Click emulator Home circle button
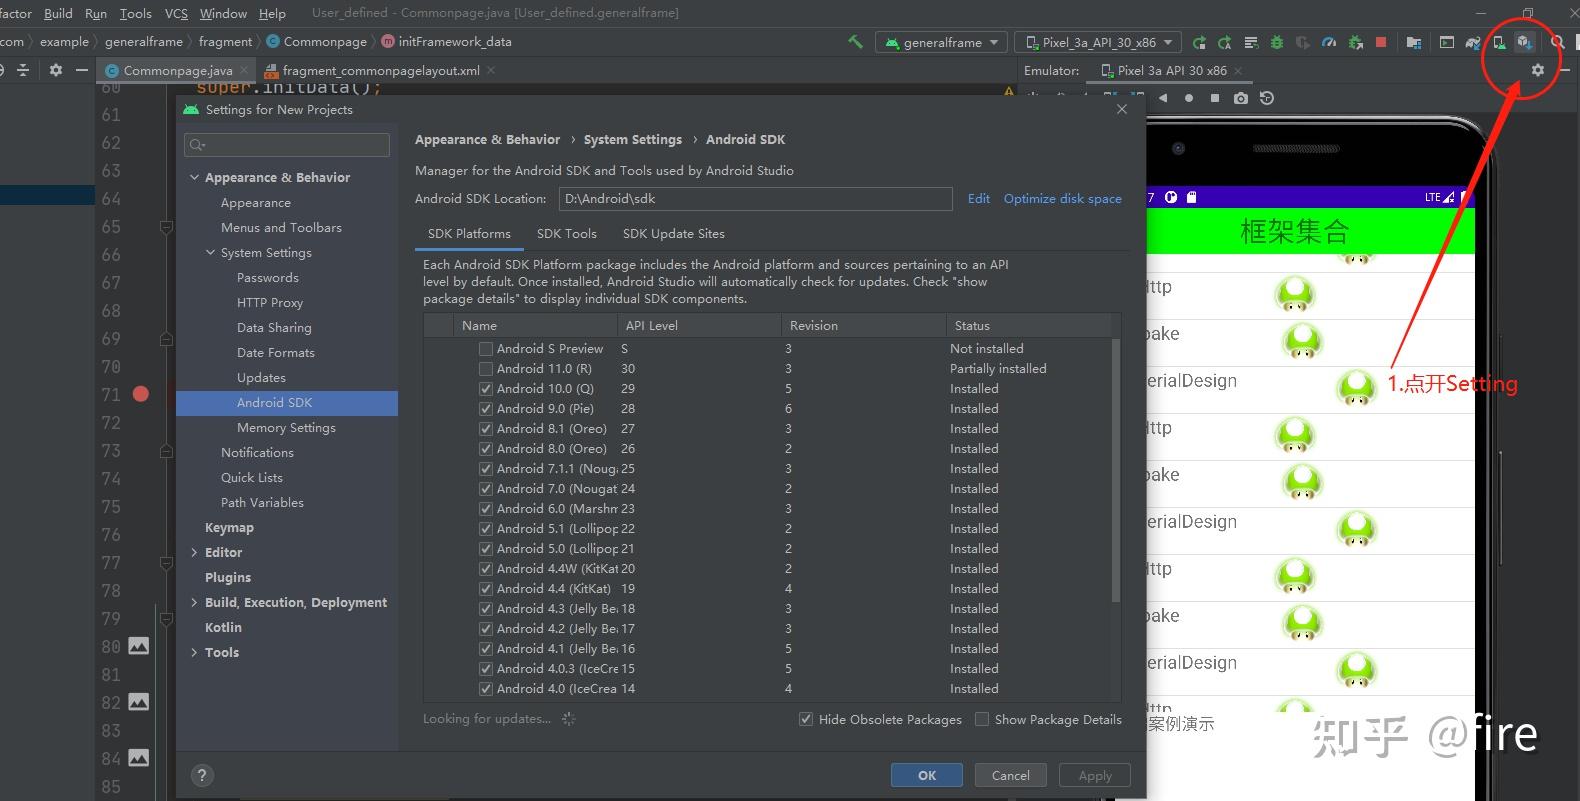This screenshot has width=1580, height=801. [x=1189, y=98]
